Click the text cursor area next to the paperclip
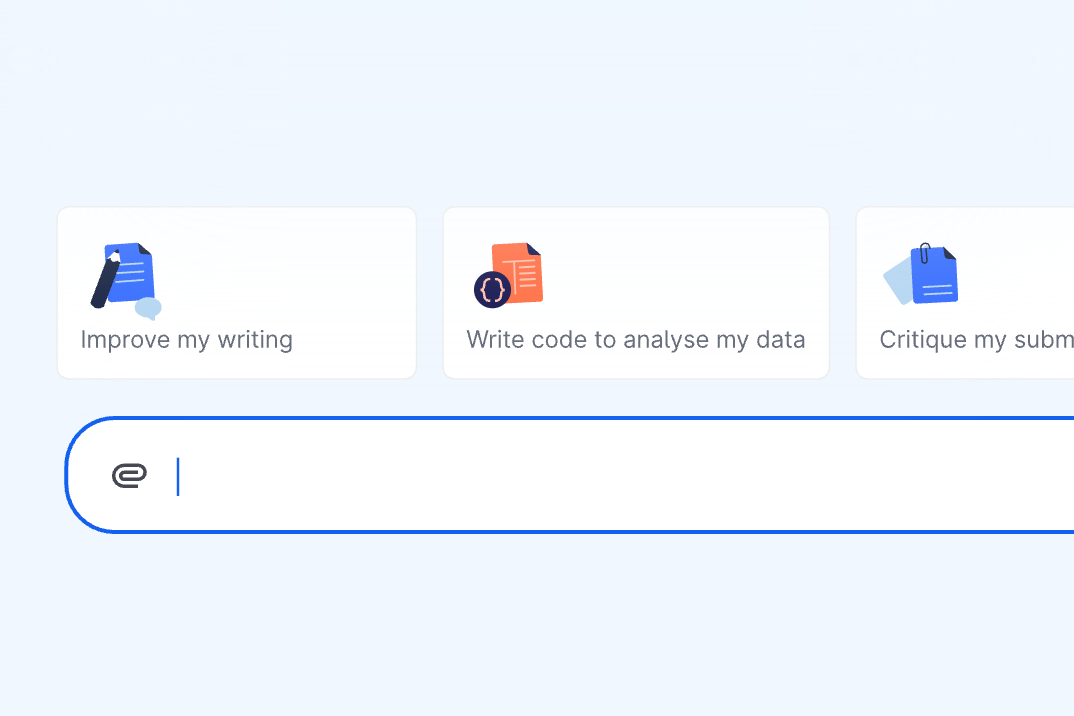The height and width of the screenshot is (716, 1074). pyautogui.click(x=178, y=477)
